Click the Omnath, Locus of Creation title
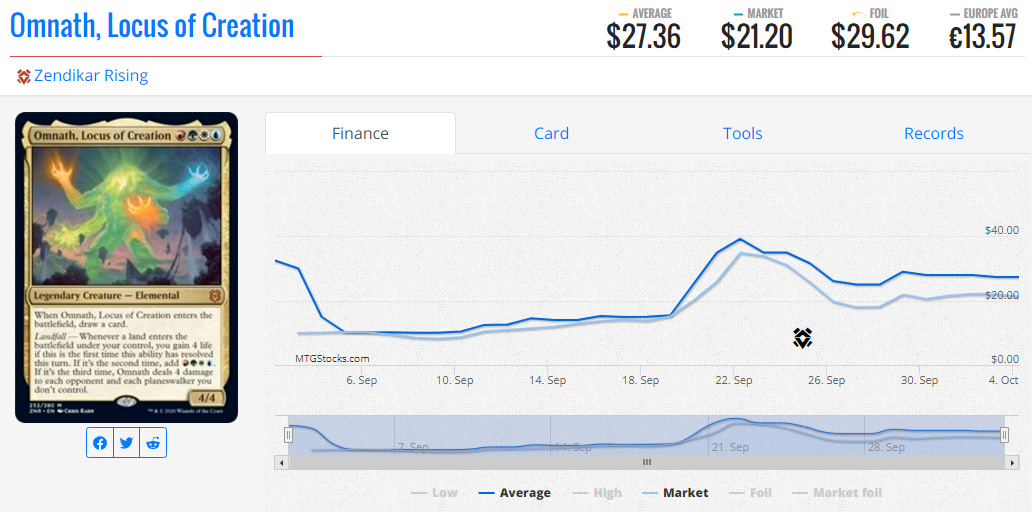The image size is (1033, 518). pos(152,26)
